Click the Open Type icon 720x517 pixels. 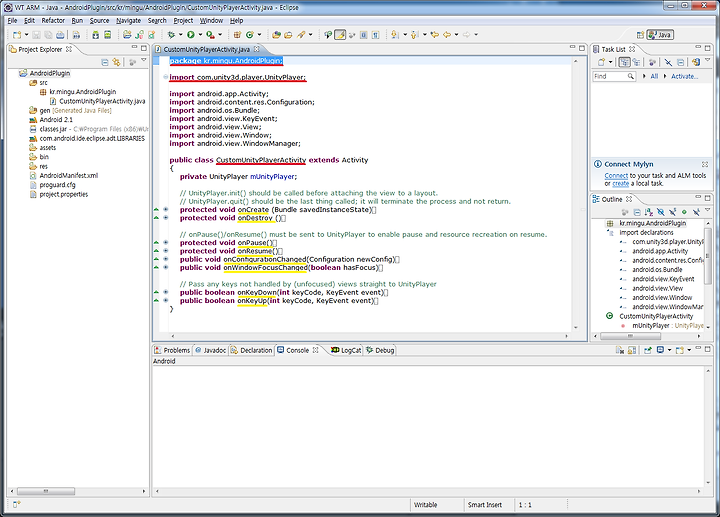pyautogui.click(x=276, y=34)
